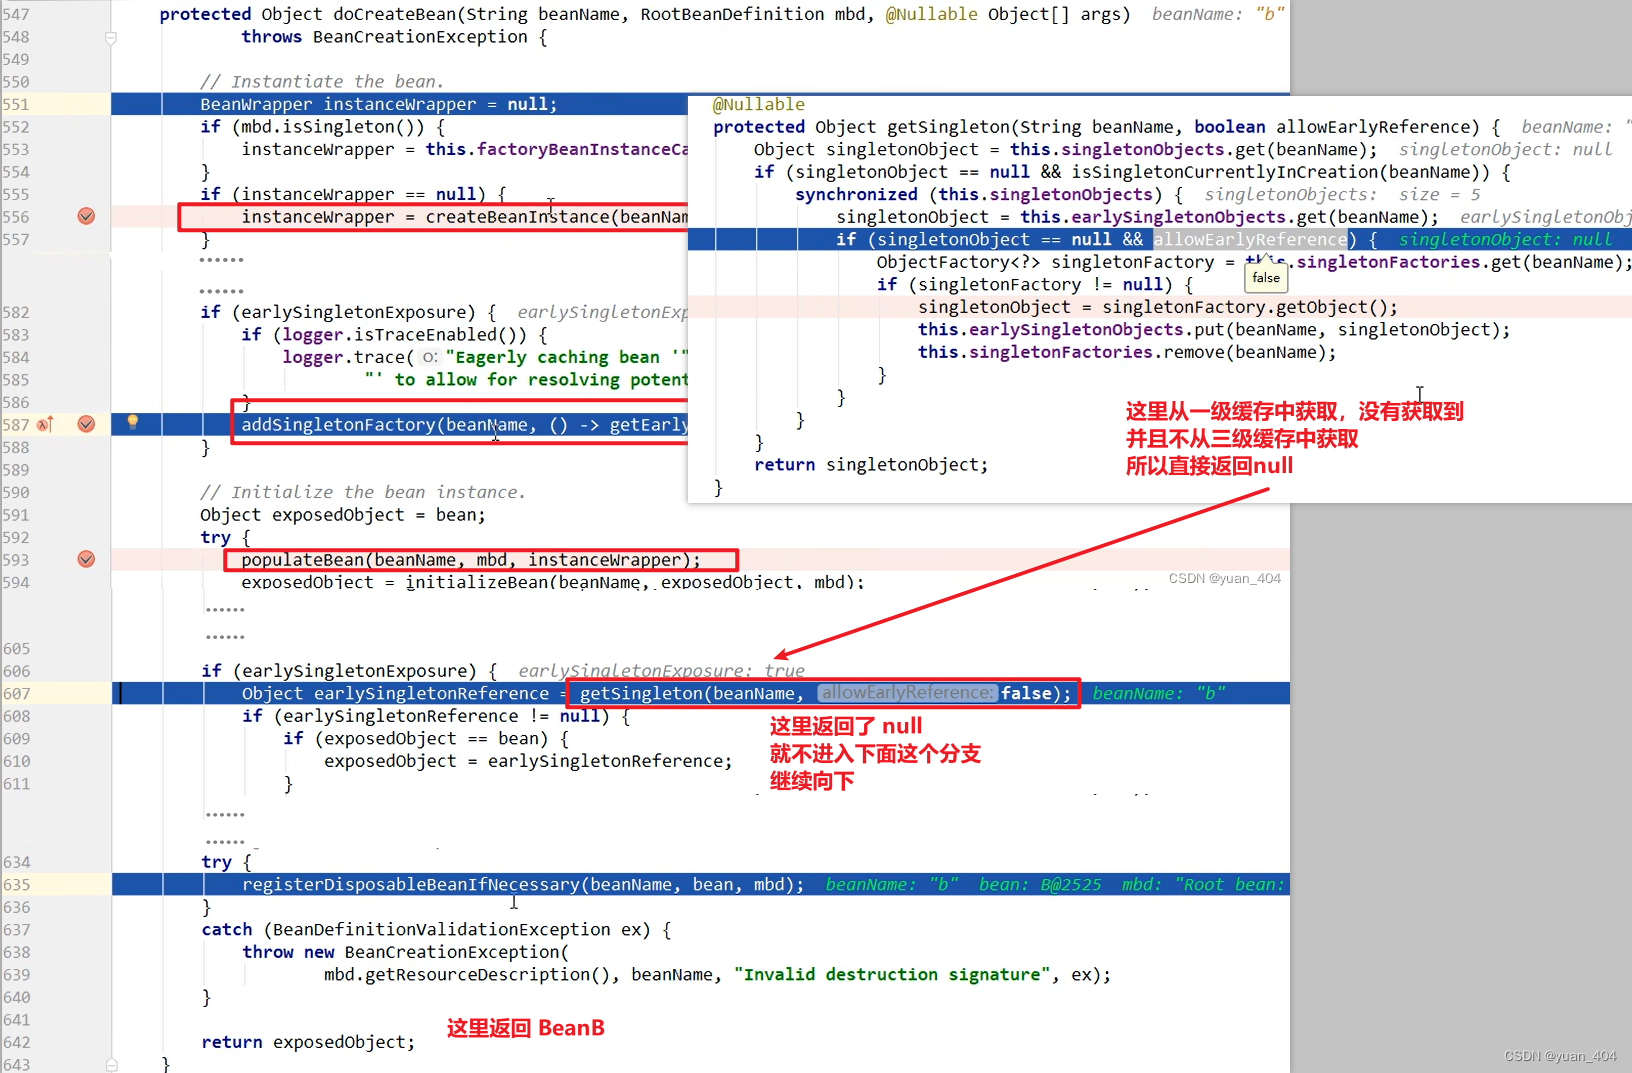Click the fold end marker at line 643

click(x=111, y=1065)
